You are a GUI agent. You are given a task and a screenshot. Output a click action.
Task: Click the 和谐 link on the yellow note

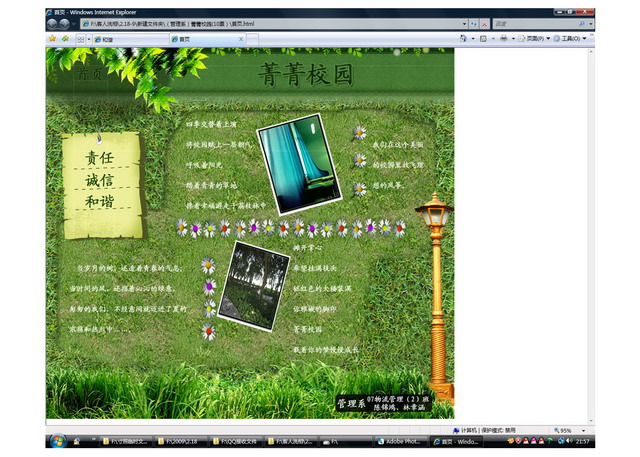tap(99, 202)
